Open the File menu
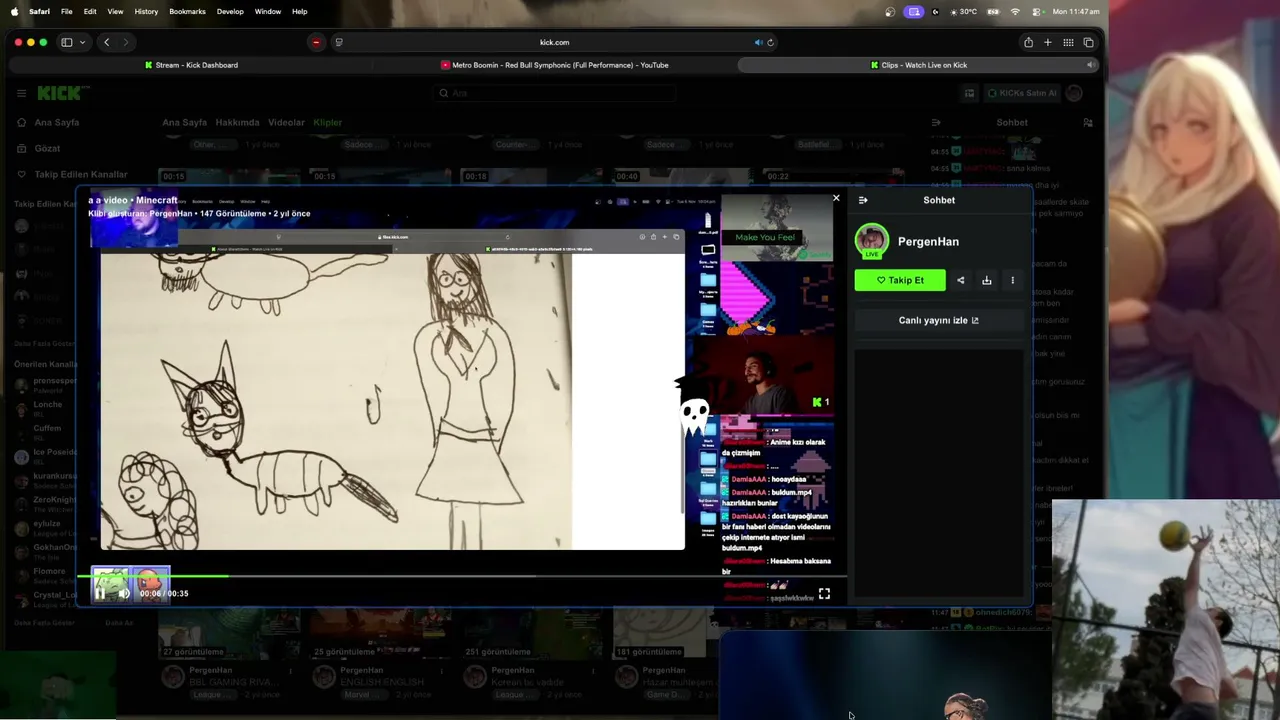1280x720 pixels. coord(66,11)
